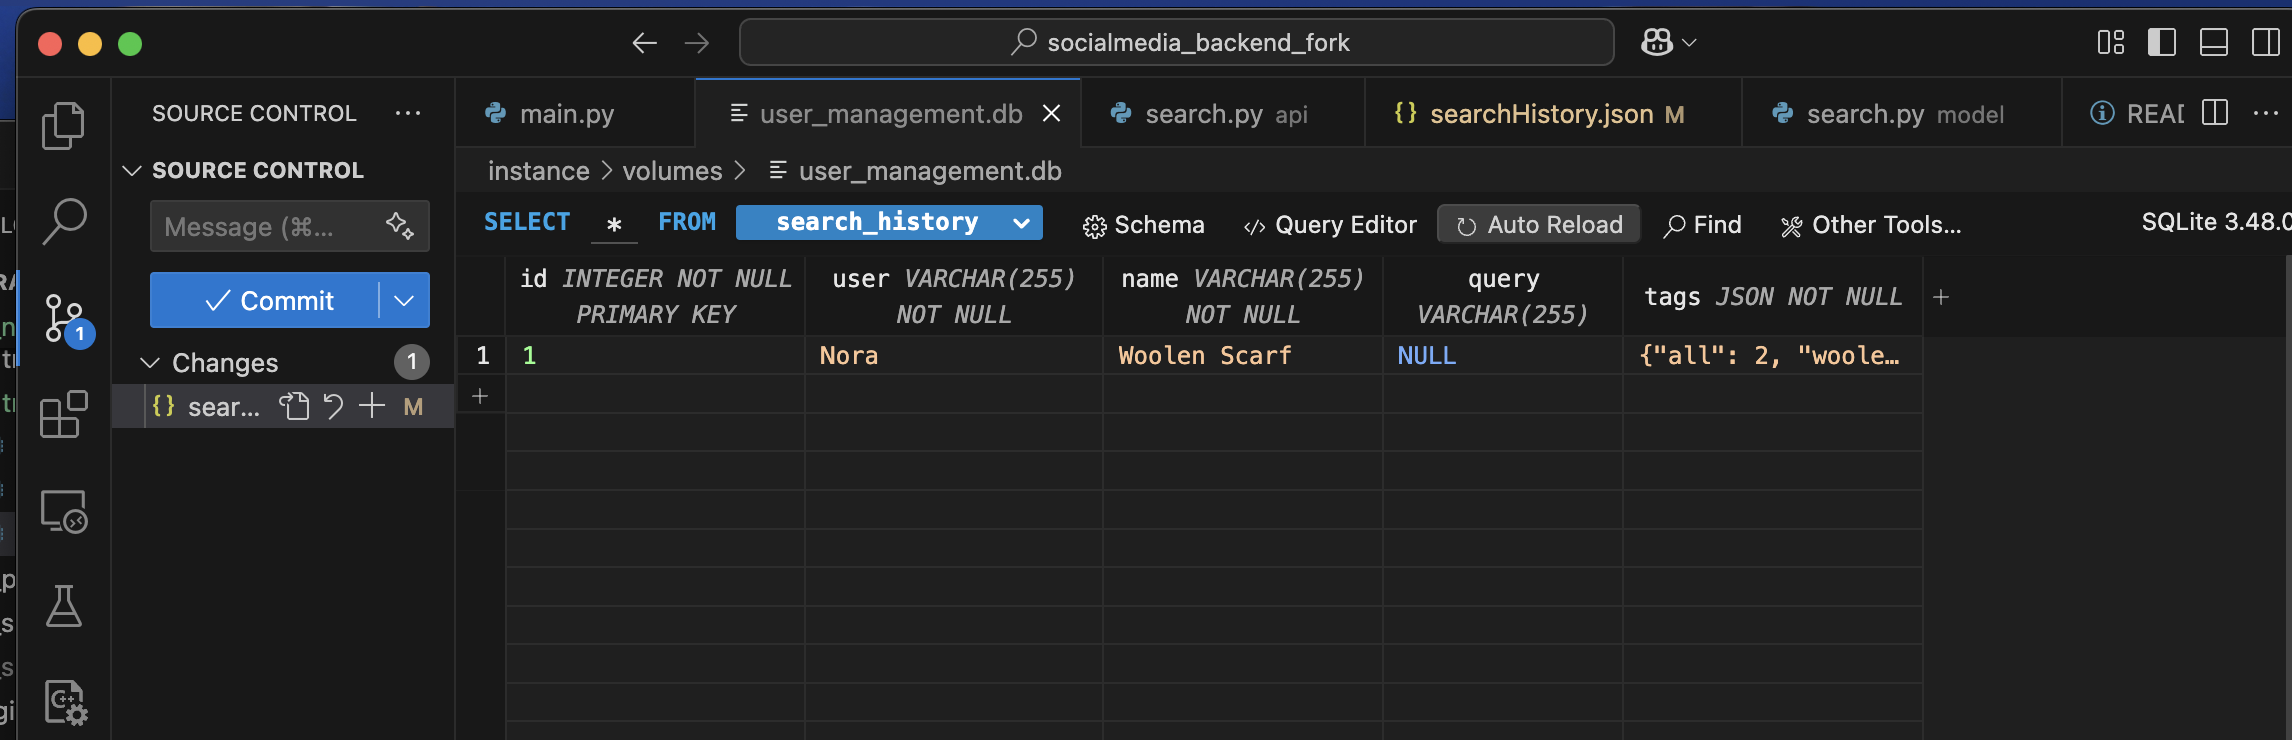Click the query column header

pos(1503,296)
